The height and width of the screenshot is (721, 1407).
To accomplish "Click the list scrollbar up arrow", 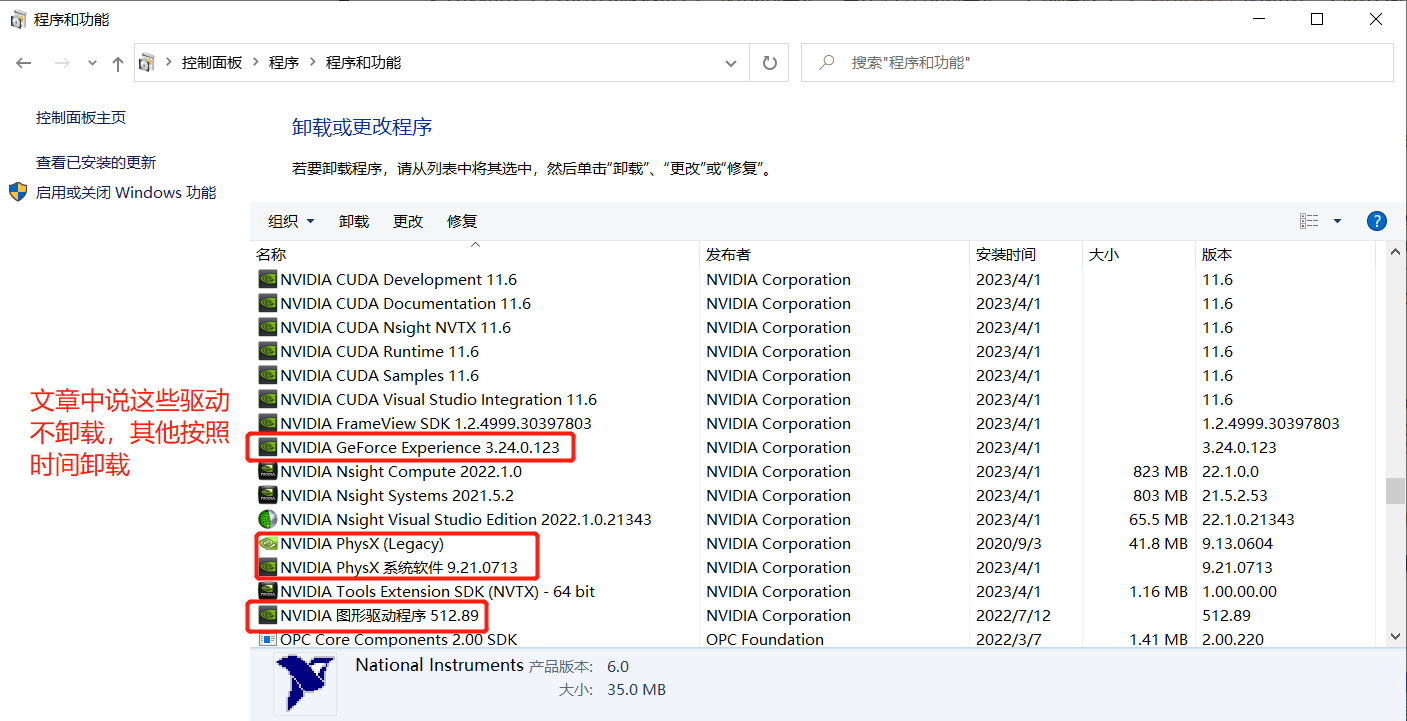I will [x=1395, y=254].
